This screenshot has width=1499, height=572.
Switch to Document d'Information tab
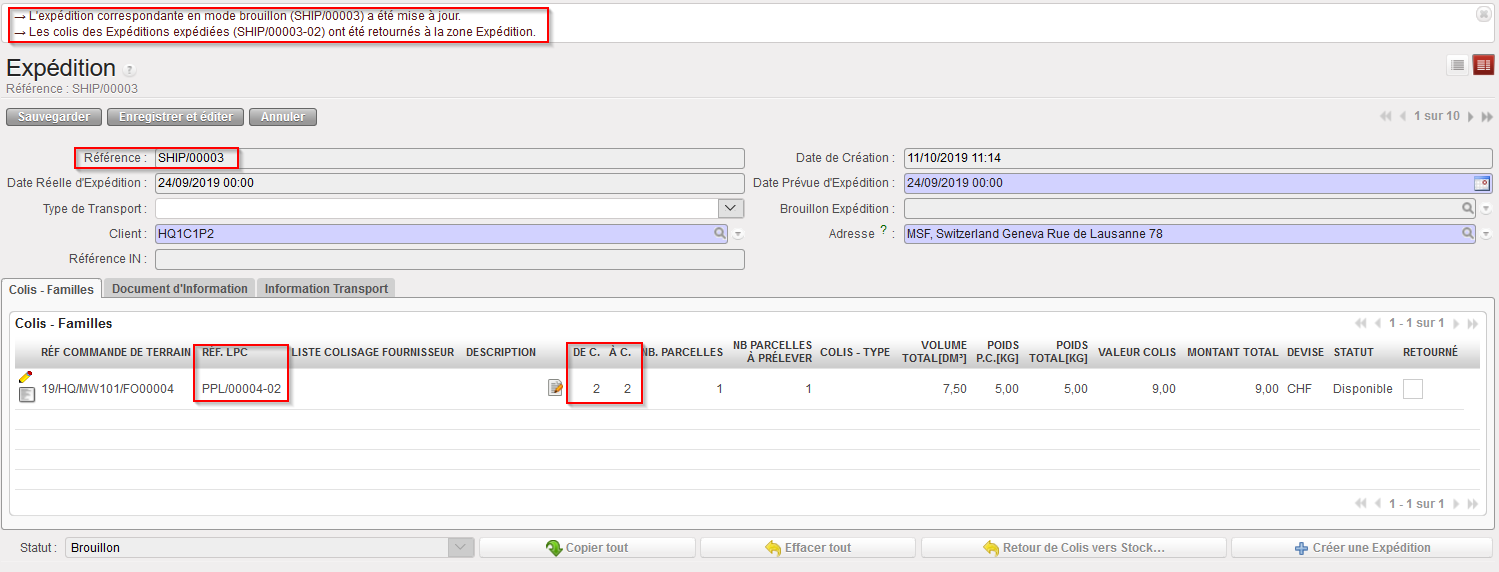coord(180,288)
